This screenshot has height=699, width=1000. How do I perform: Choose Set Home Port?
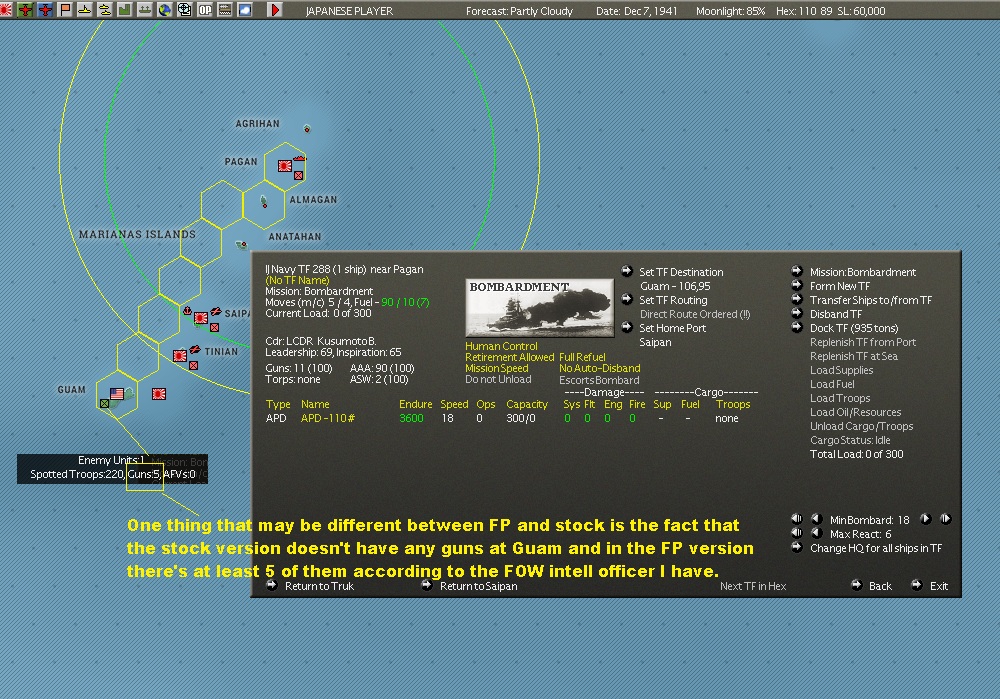pyautogui.click(x=672, y=328)
